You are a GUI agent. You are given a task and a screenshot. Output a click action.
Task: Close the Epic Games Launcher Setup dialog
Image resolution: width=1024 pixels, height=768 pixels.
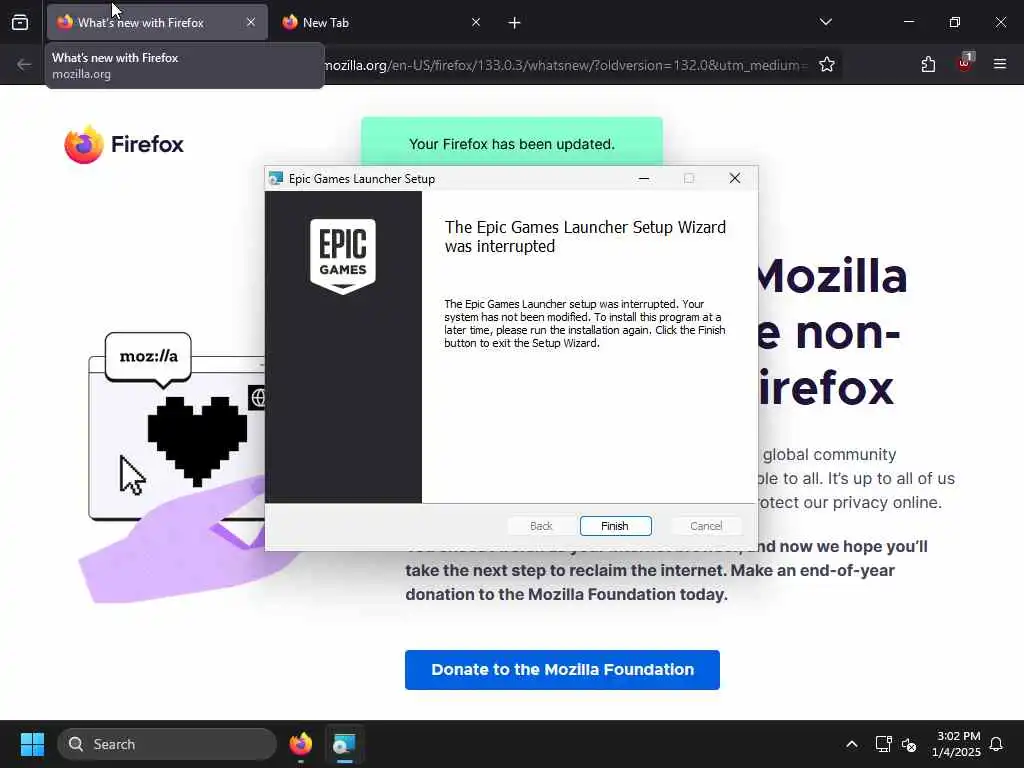click(x=735, y=178)
